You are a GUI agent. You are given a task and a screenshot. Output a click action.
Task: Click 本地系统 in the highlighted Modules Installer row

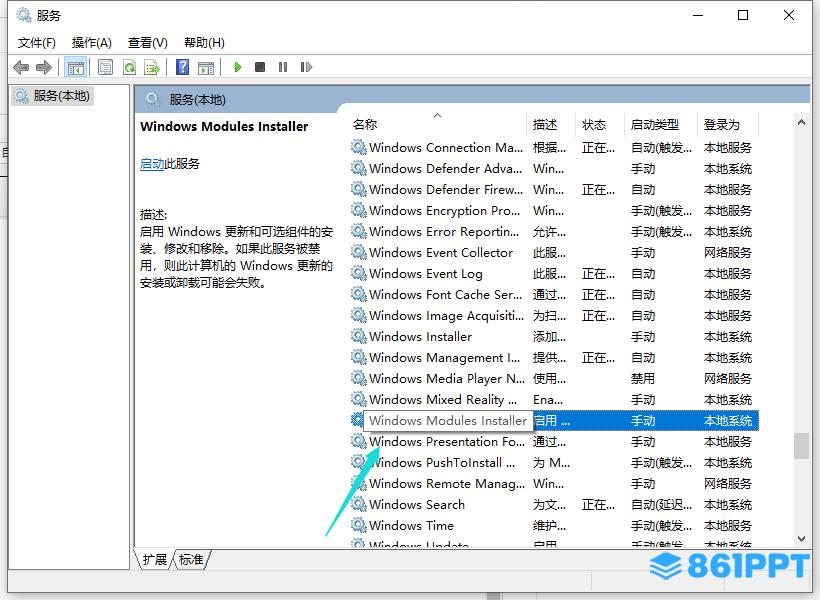click(x=727, y=421)
